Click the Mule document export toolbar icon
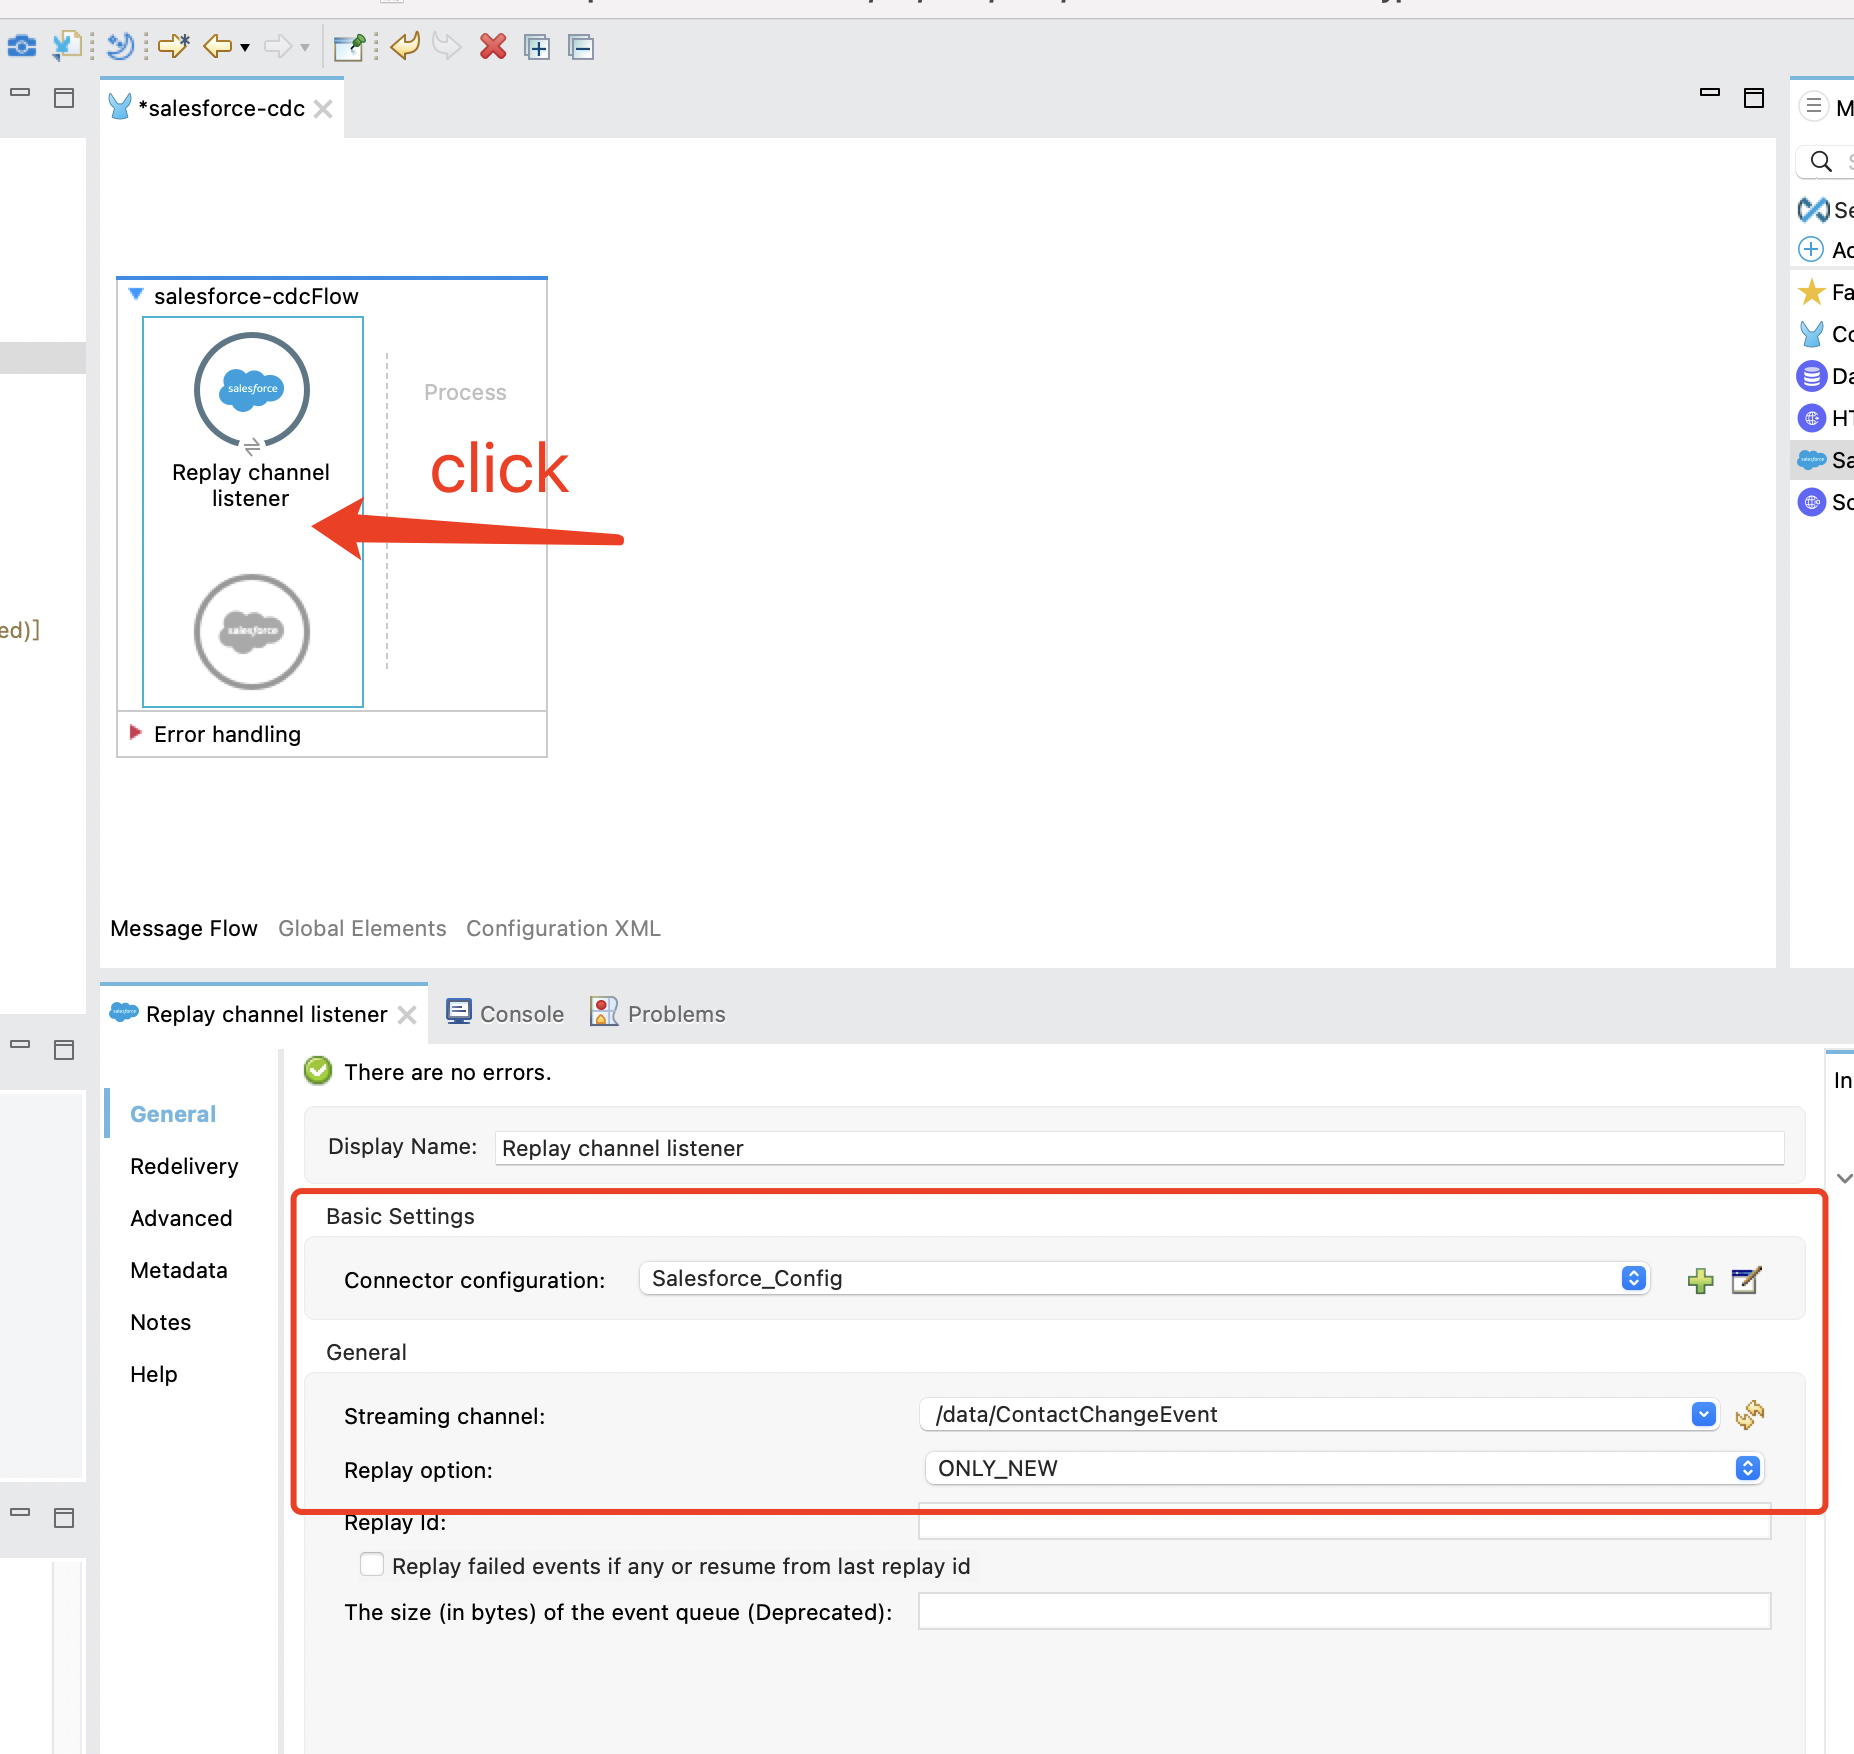The image size is (1854, 1754). coord(67,46)
